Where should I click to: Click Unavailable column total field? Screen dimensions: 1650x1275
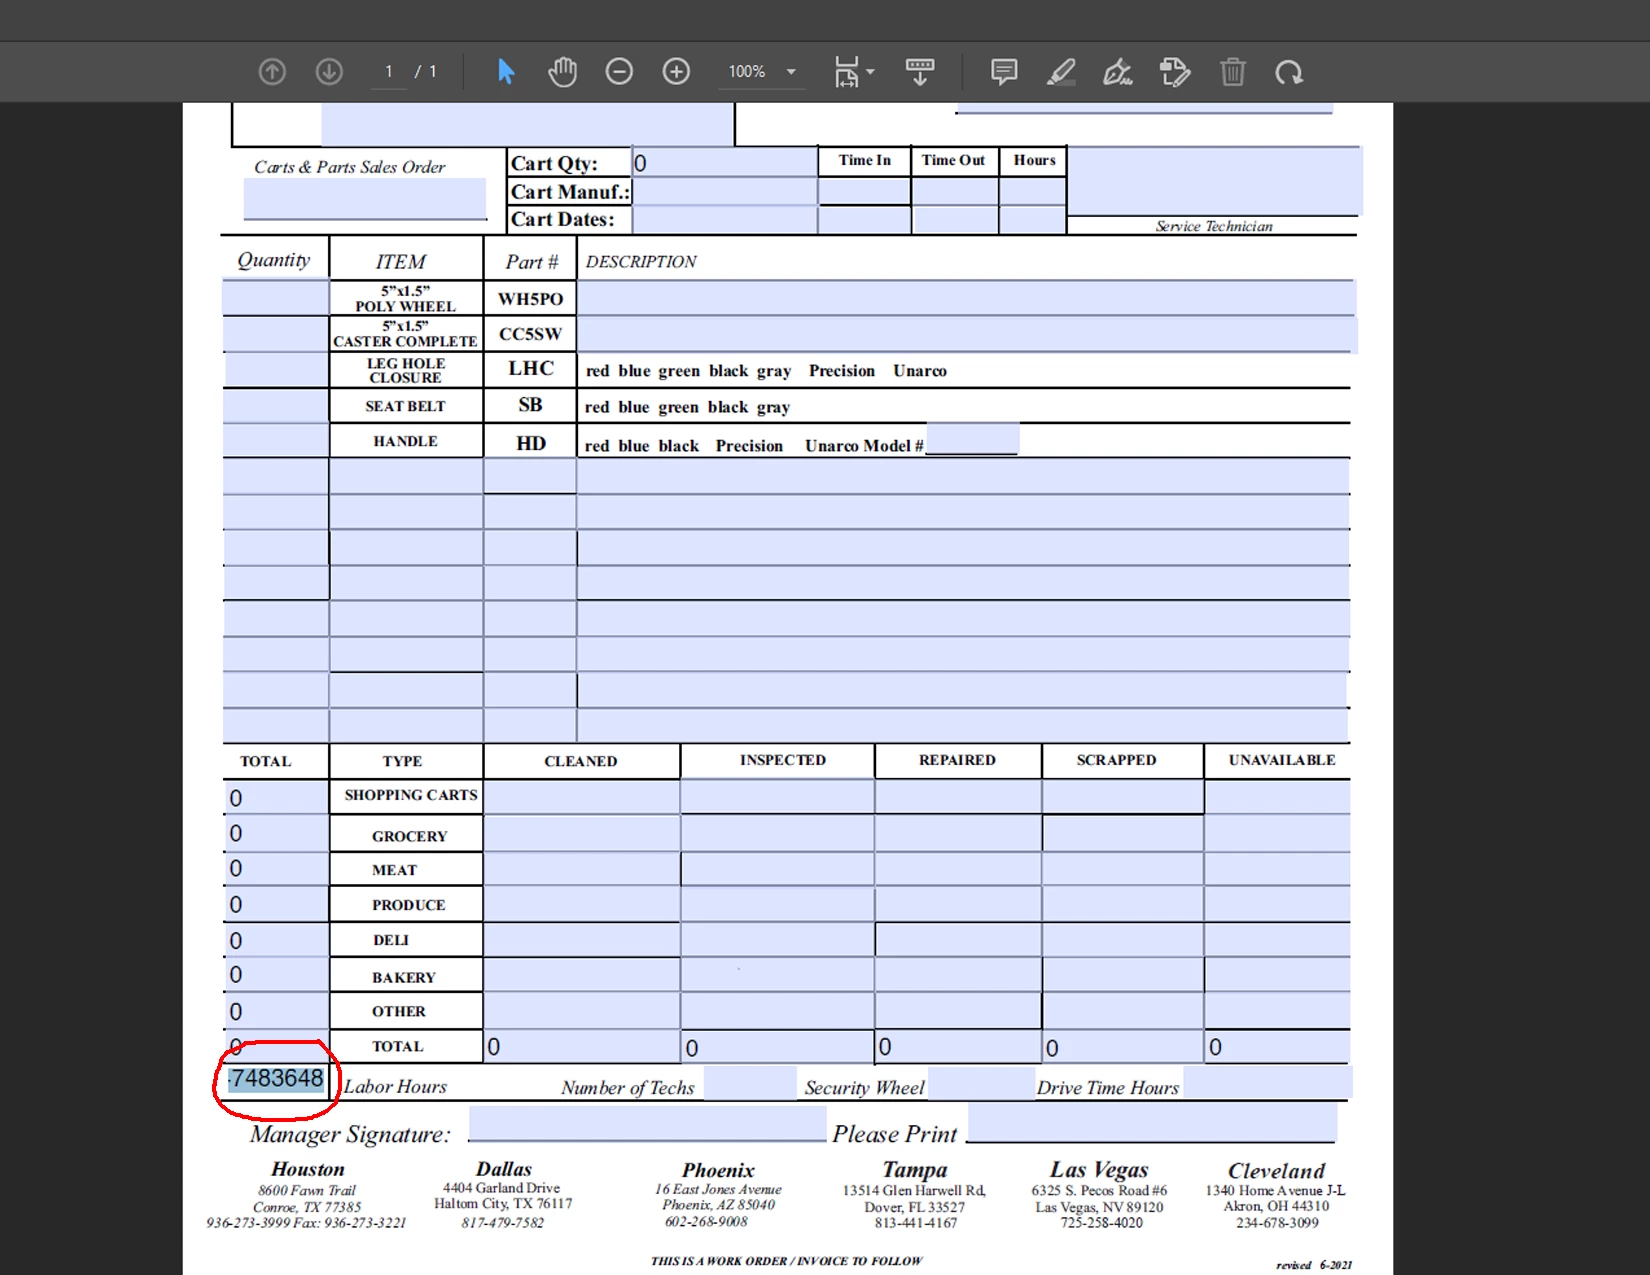pos(1277,1046)
